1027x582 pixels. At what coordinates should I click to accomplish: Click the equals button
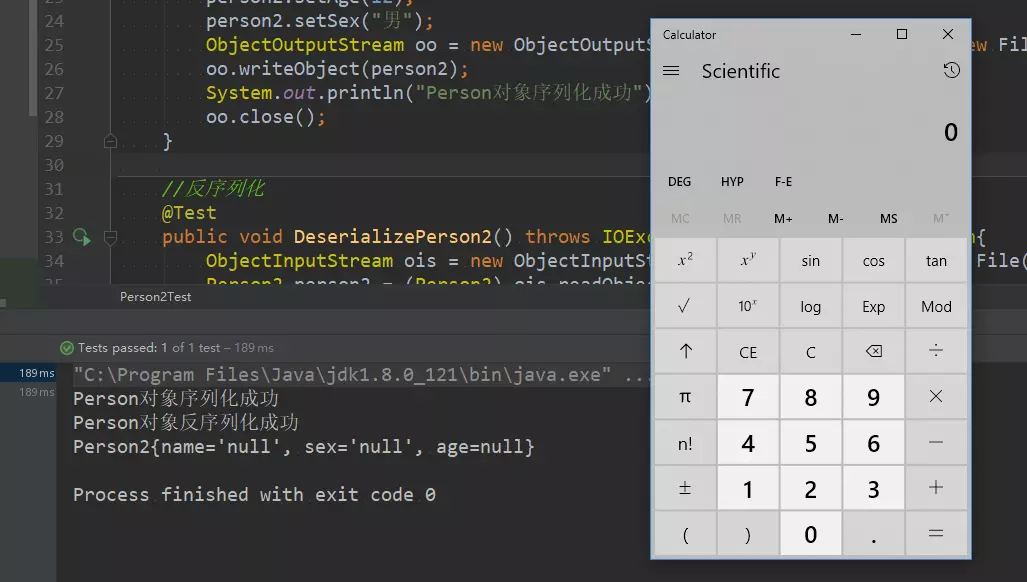point(936,534)
